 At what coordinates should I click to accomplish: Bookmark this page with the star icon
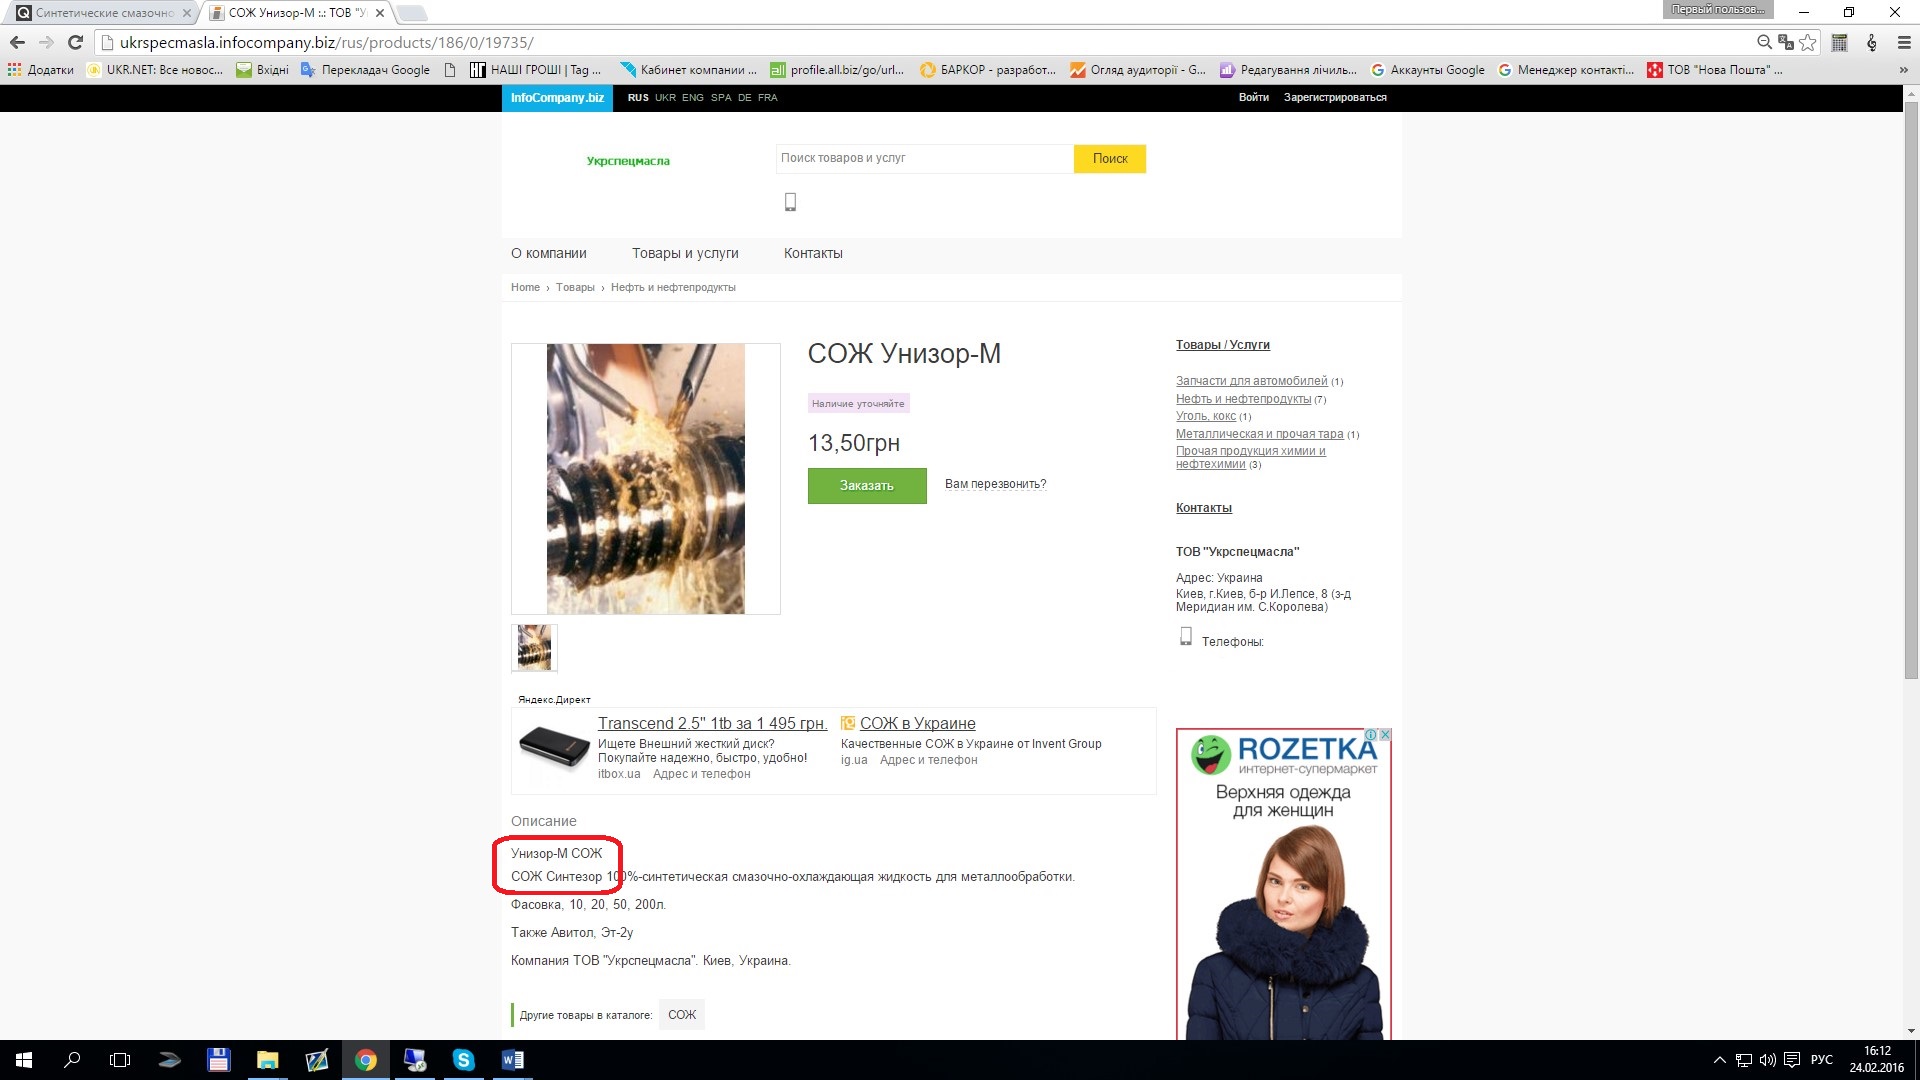point(1808,42)
